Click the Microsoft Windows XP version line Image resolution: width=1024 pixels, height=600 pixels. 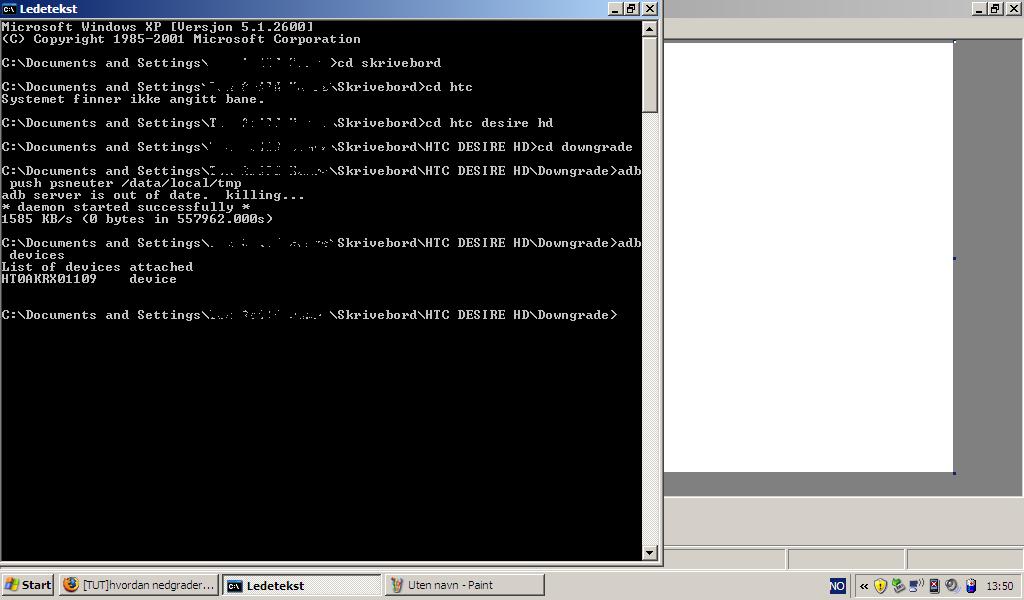coord(157,27)
